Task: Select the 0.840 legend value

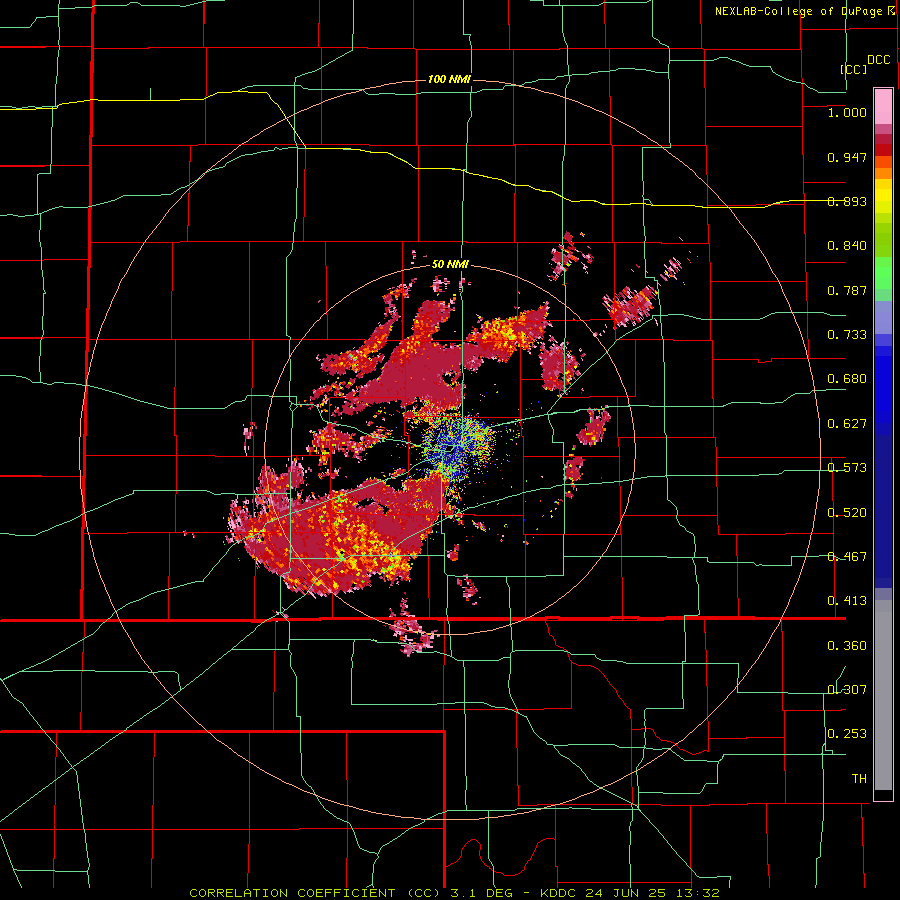Action: [x=847, y=246]
